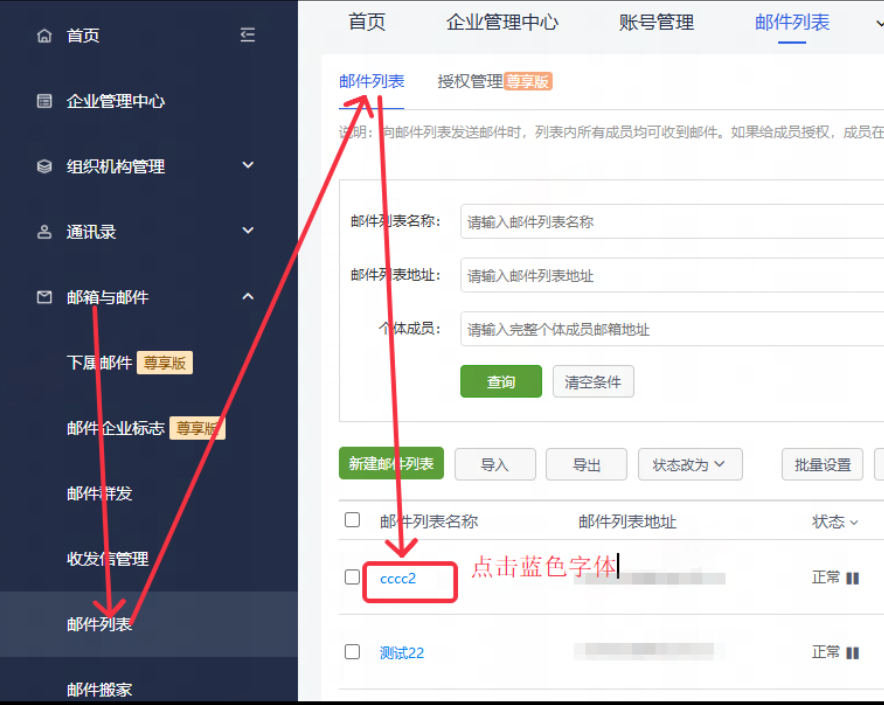Select the 企业管理中心 sidebar icon

43,101
